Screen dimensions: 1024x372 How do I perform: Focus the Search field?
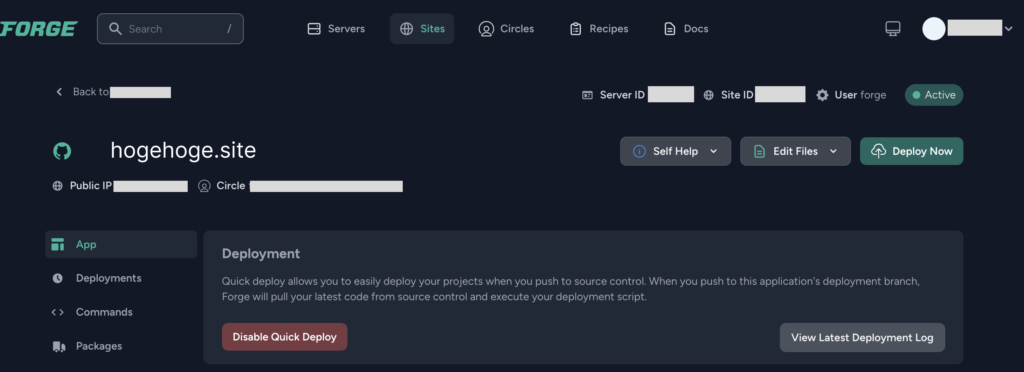(x=170, y=29)
